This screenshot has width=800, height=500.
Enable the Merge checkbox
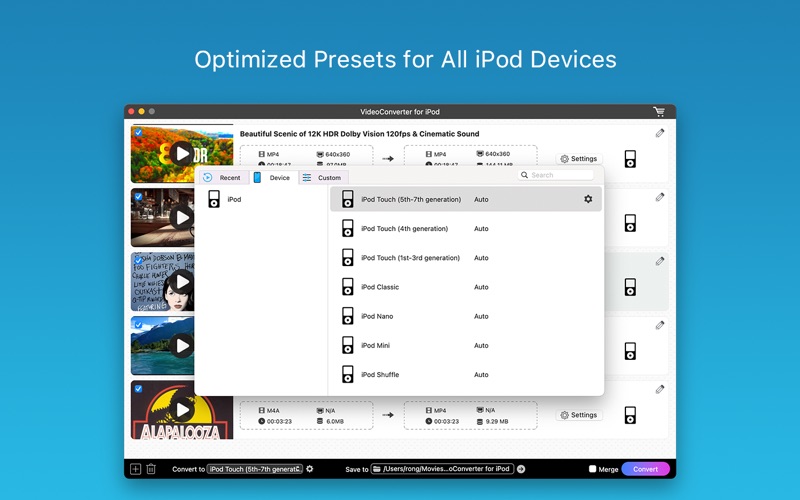point(592,469)
